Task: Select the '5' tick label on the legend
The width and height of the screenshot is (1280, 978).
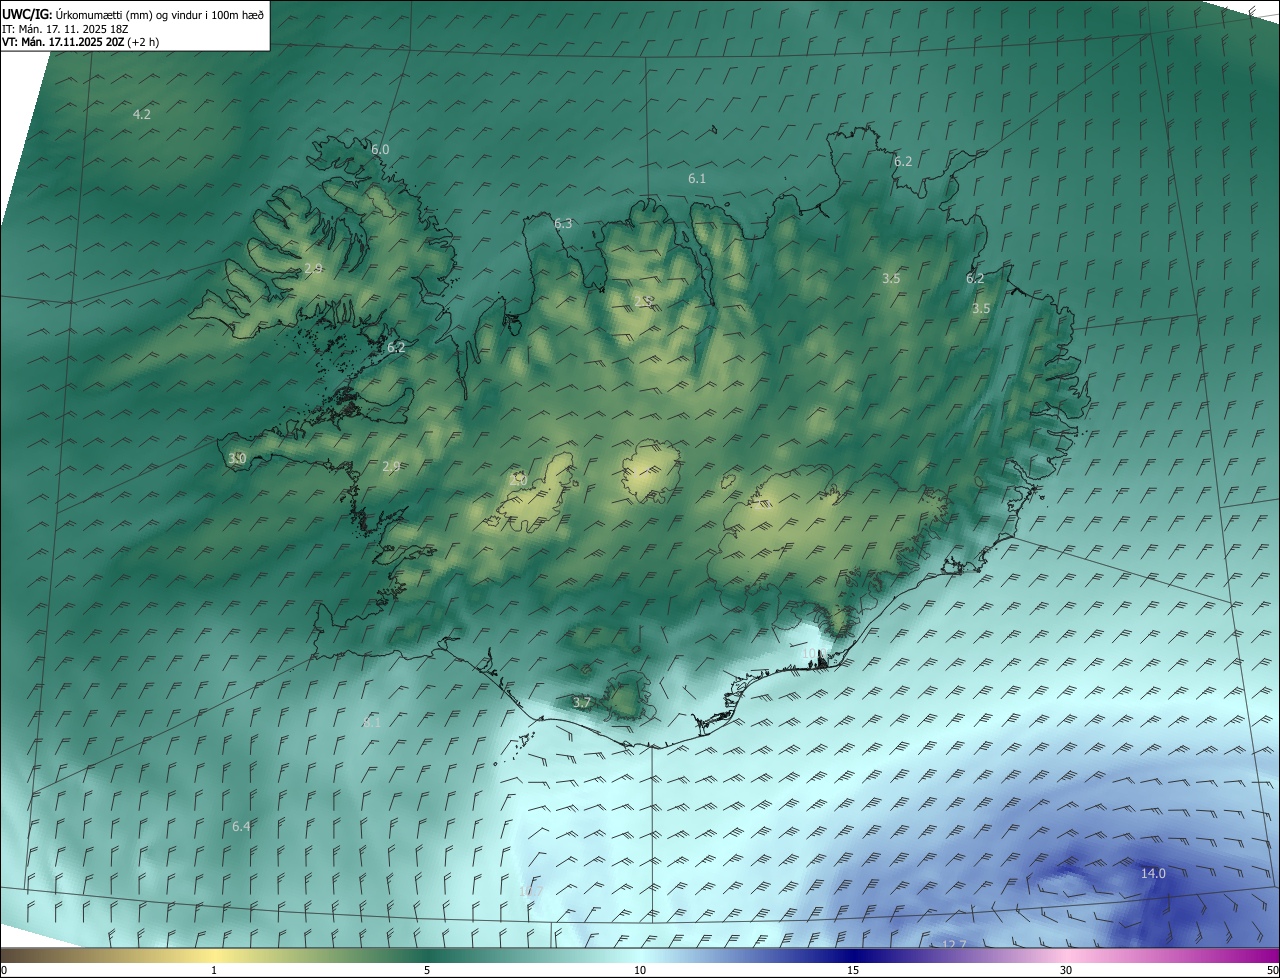Action: (x=427, y=971)
